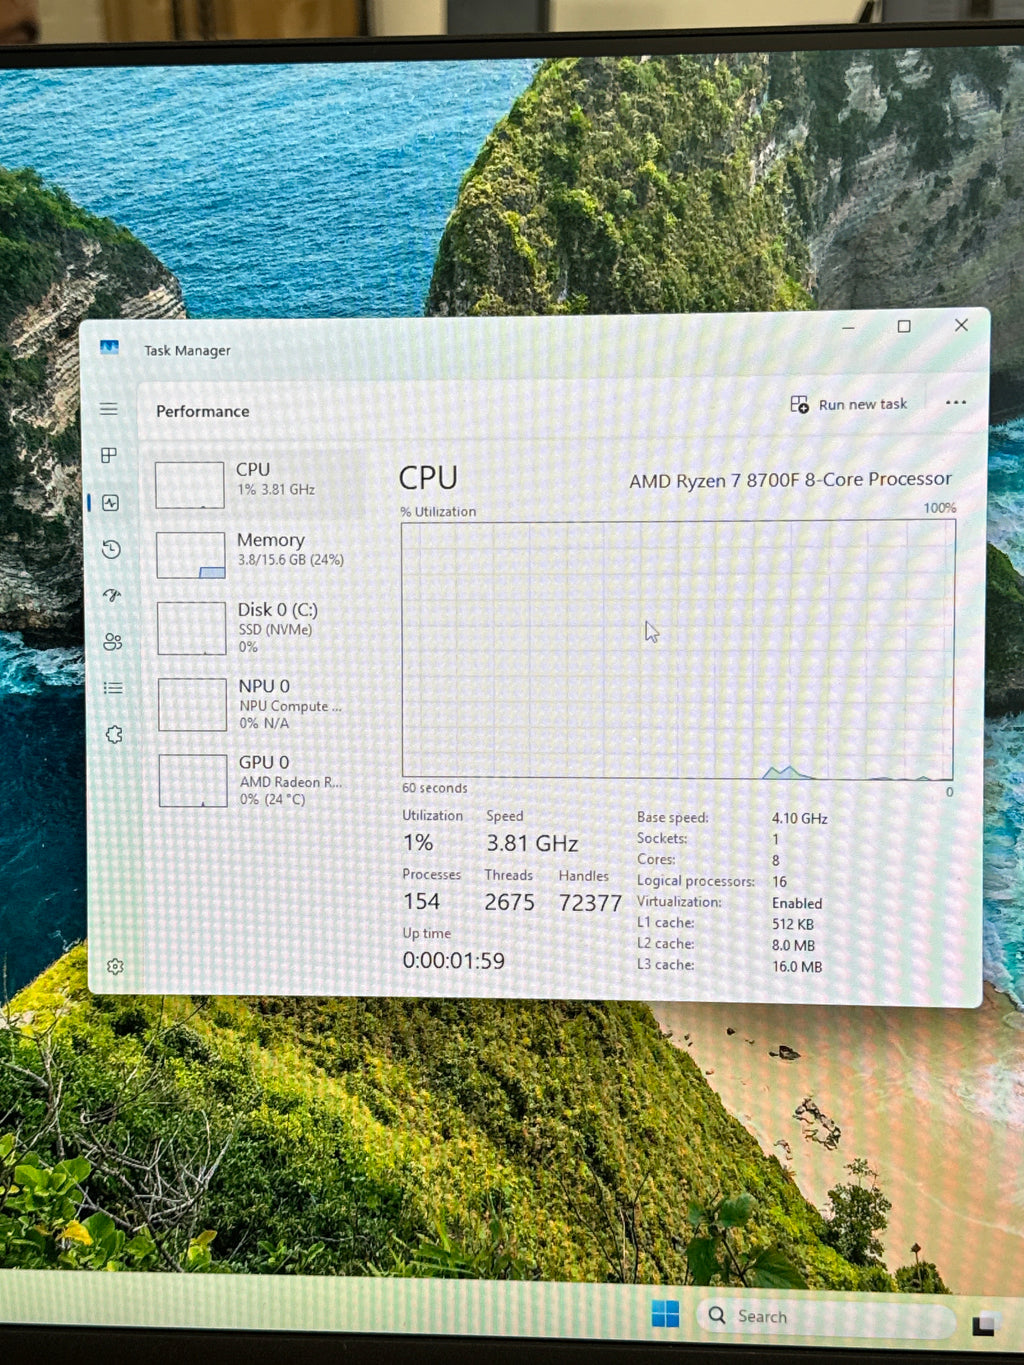Select the Memory performance item

coord(259,553)
